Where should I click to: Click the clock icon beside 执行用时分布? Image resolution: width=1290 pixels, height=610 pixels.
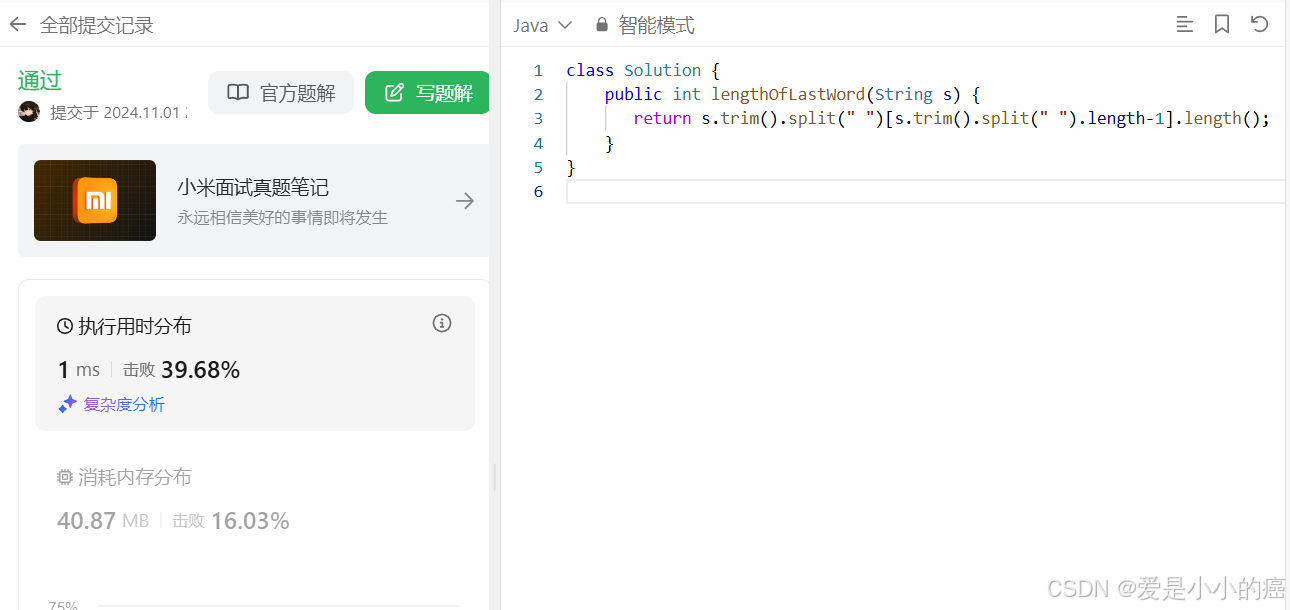[x=65, y=326]
